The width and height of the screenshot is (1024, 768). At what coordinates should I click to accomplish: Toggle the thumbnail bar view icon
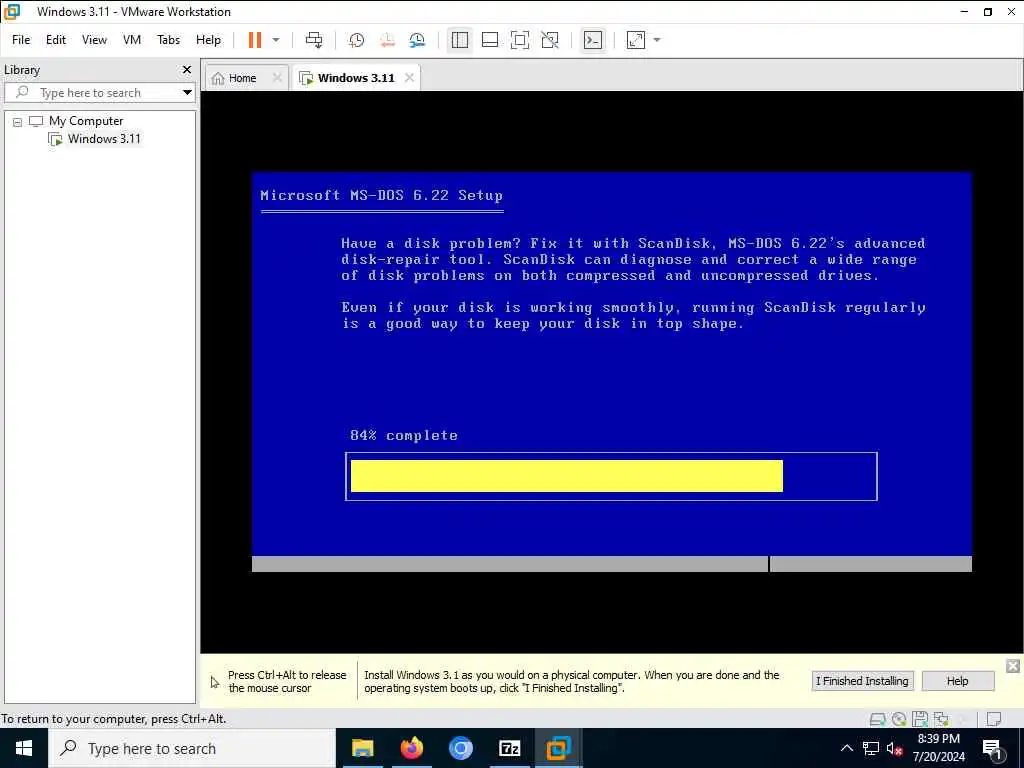click(x=490, y=40)
